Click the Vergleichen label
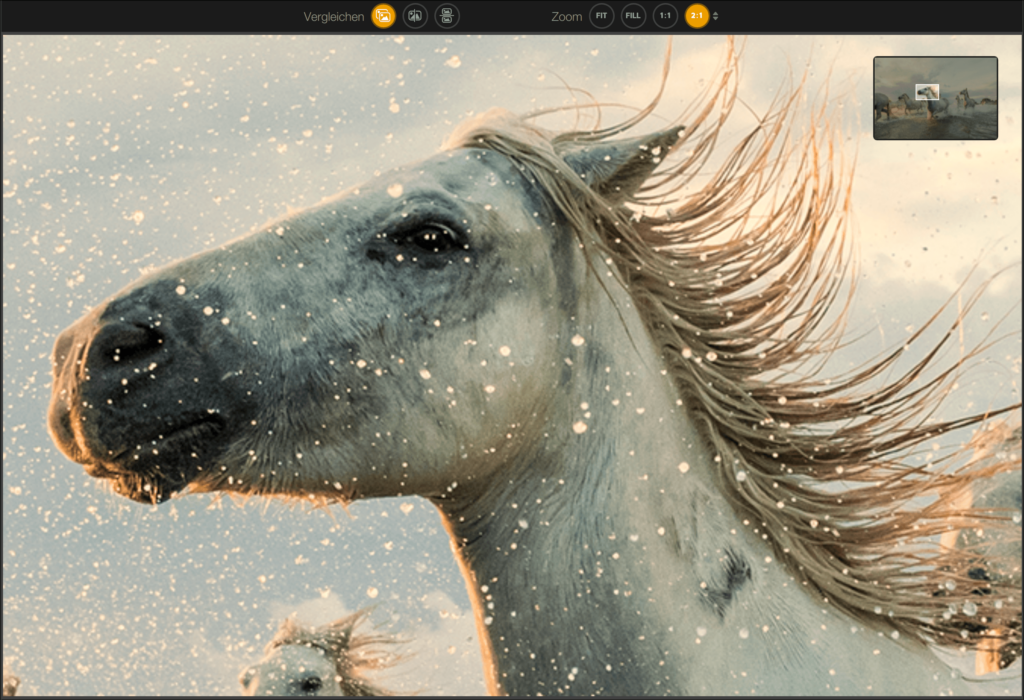The image size is (1024, 700). tap(334, 17)
